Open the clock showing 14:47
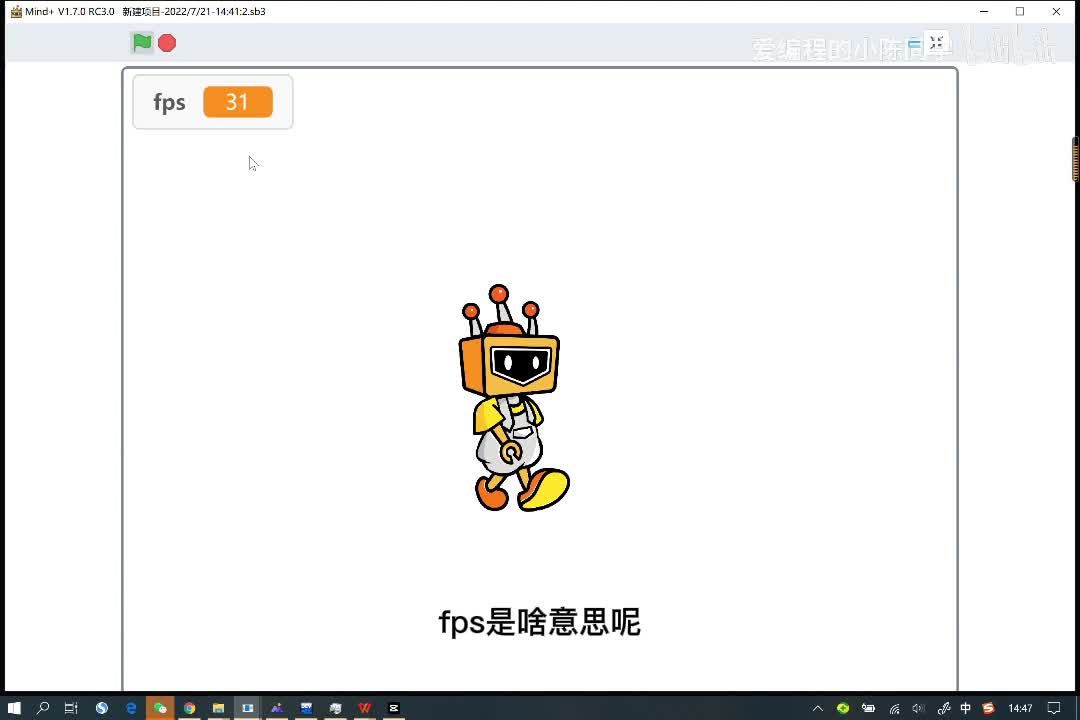The height and width of the screenshot is (720, 1080). [x=1020, y=708]
